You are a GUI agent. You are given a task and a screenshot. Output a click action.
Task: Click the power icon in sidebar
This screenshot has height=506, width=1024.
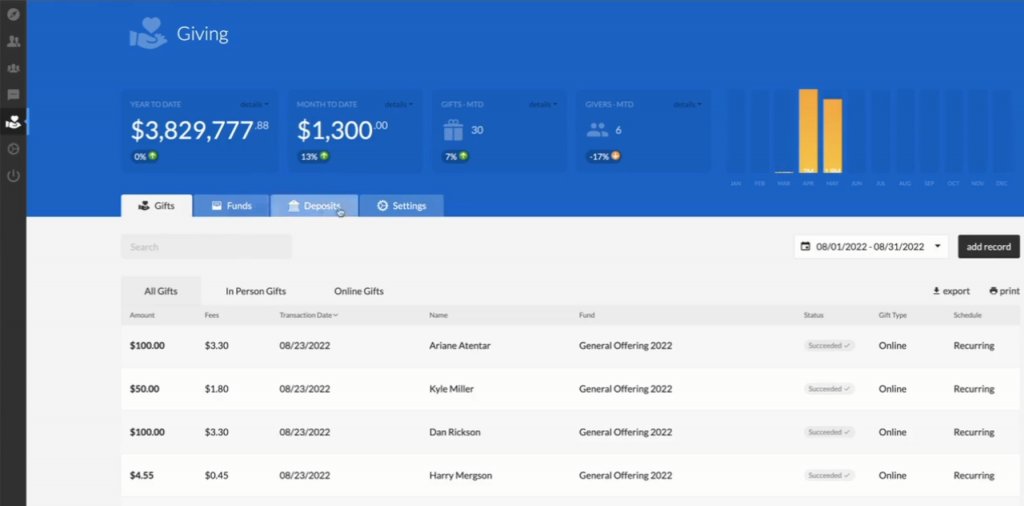coord(13,176)
